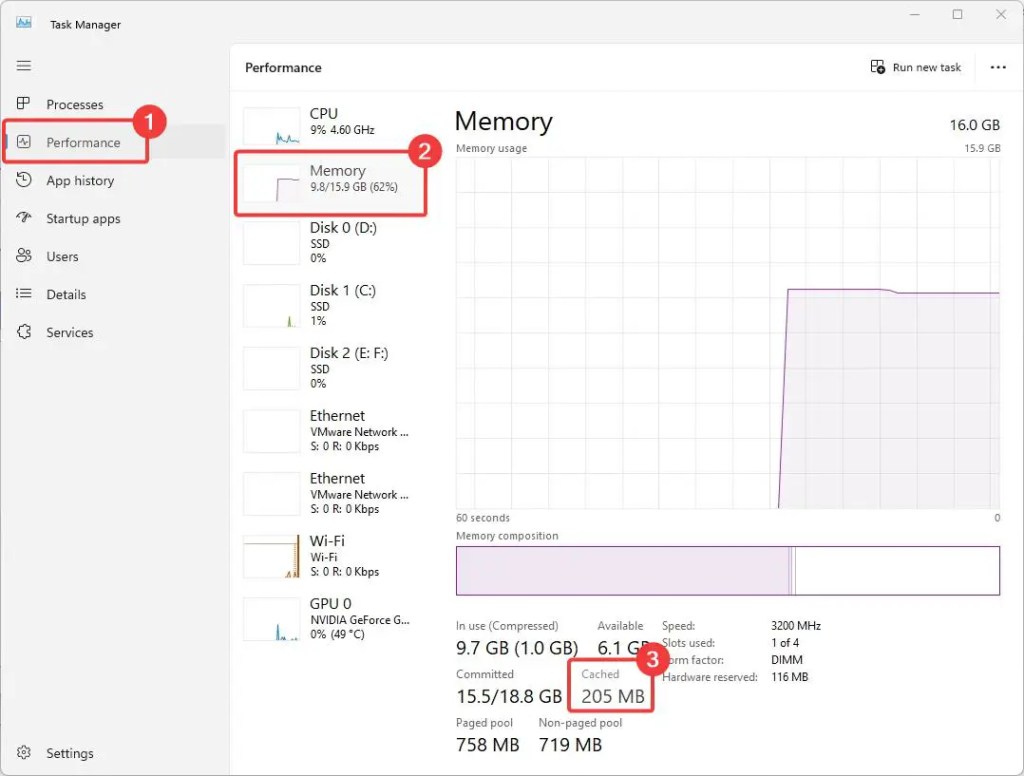Click the Paged pool 758 MB value
This screenshot has width=1024, height=776.
click(x=487, y=745)
